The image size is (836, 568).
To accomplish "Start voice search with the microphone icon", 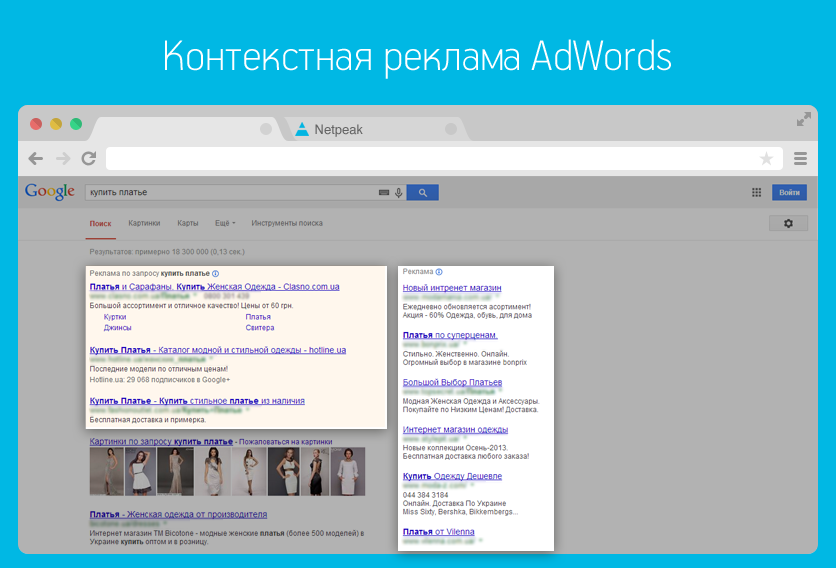I will tap(398, 193).
